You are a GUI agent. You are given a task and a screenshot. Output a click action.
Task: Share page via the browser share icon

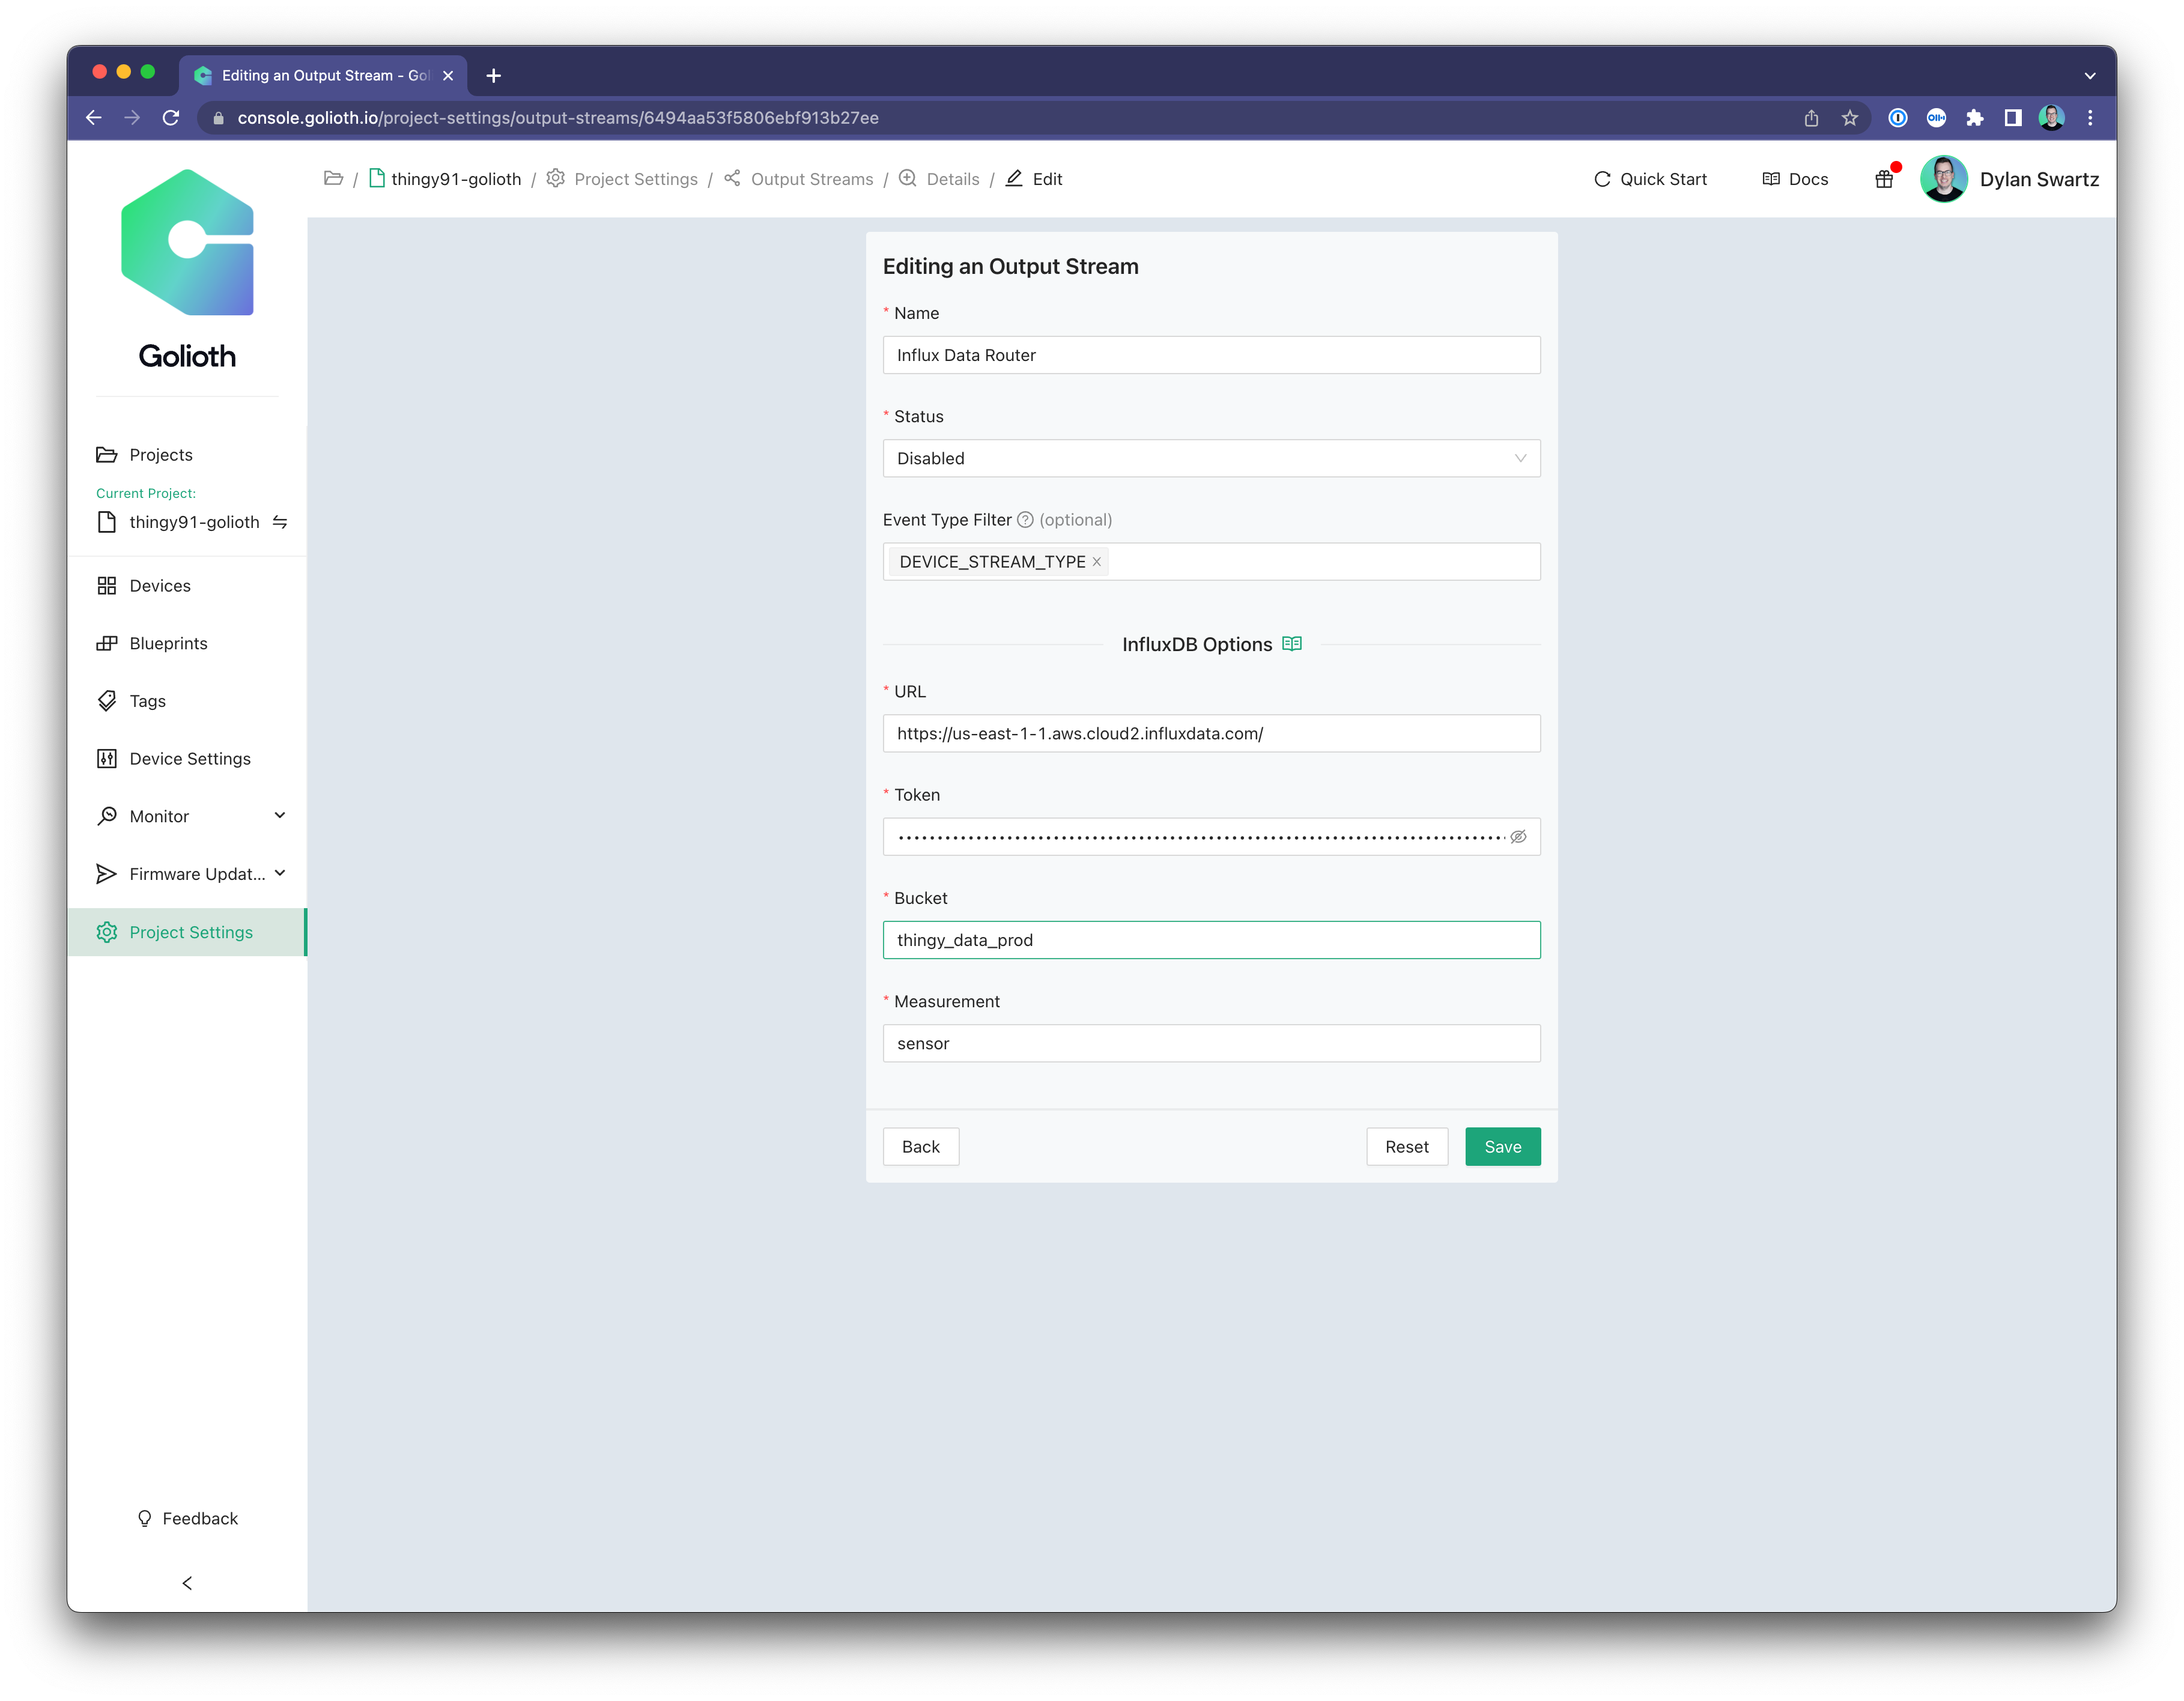[1811, 118]
